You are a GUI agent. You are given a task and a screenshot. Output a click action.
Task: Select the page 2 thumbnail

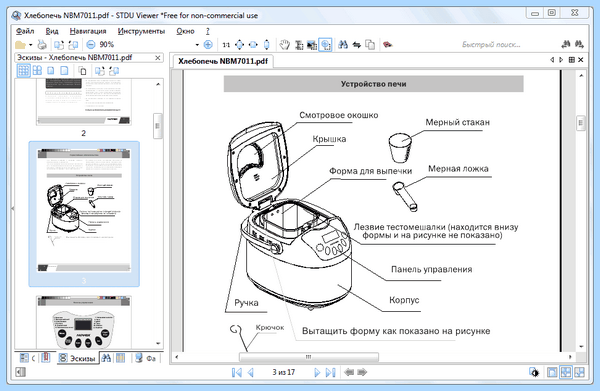tap(84, 103)
